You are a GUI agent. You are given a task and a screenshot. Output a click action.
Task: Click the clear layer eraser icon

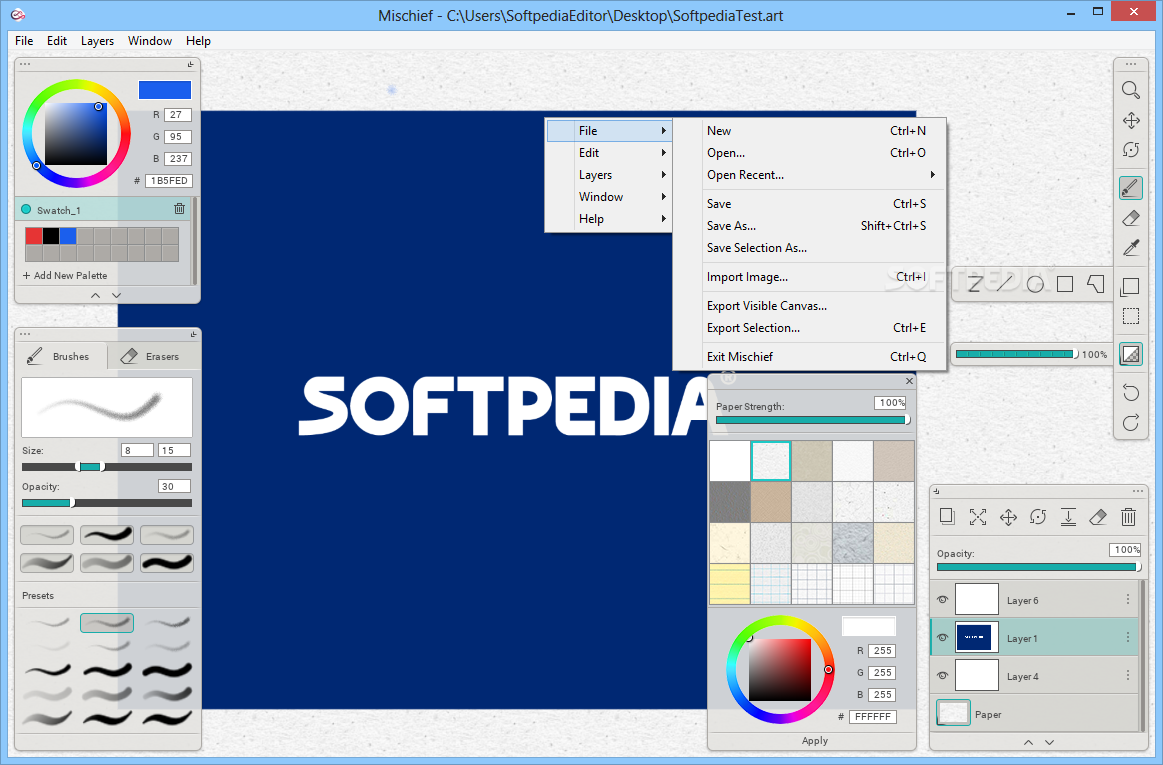[1098, 517]
